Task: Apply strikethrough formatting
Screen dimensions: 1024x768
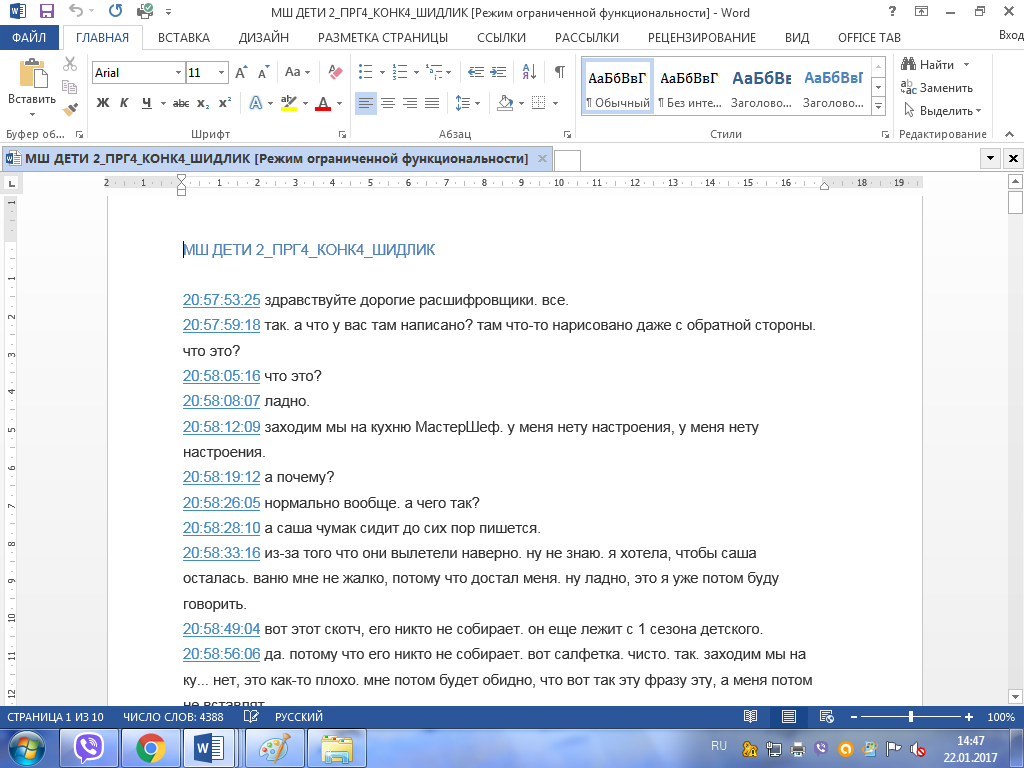Action: tap(181, 103)
